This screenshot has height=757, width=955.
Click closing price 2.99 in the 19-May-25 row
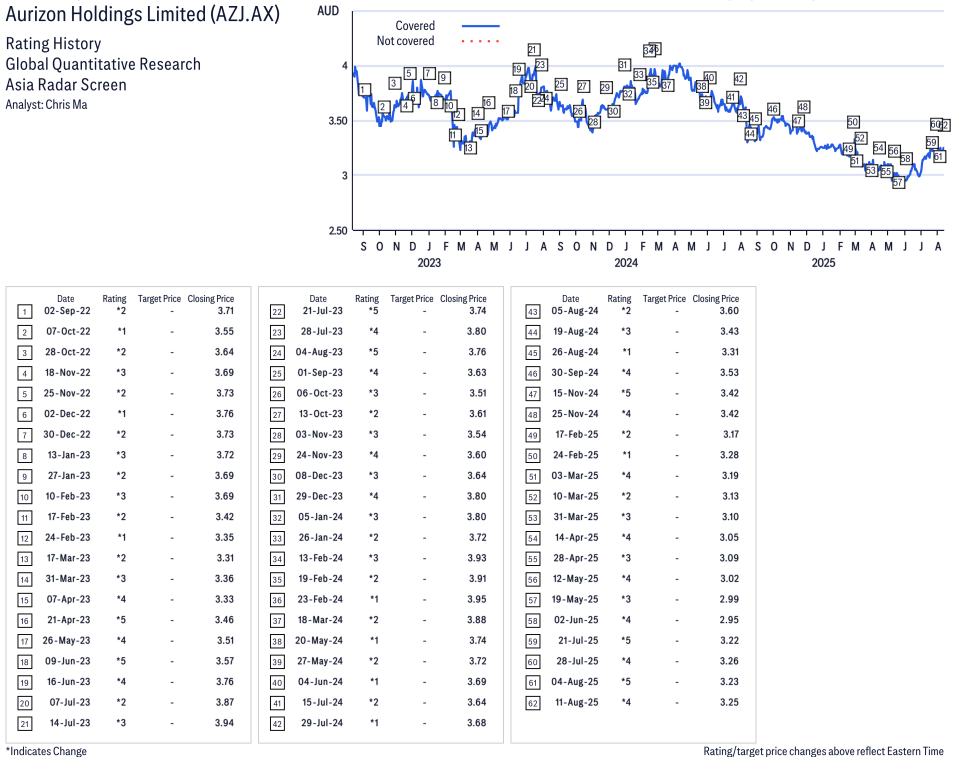click(x=729, y=599)
